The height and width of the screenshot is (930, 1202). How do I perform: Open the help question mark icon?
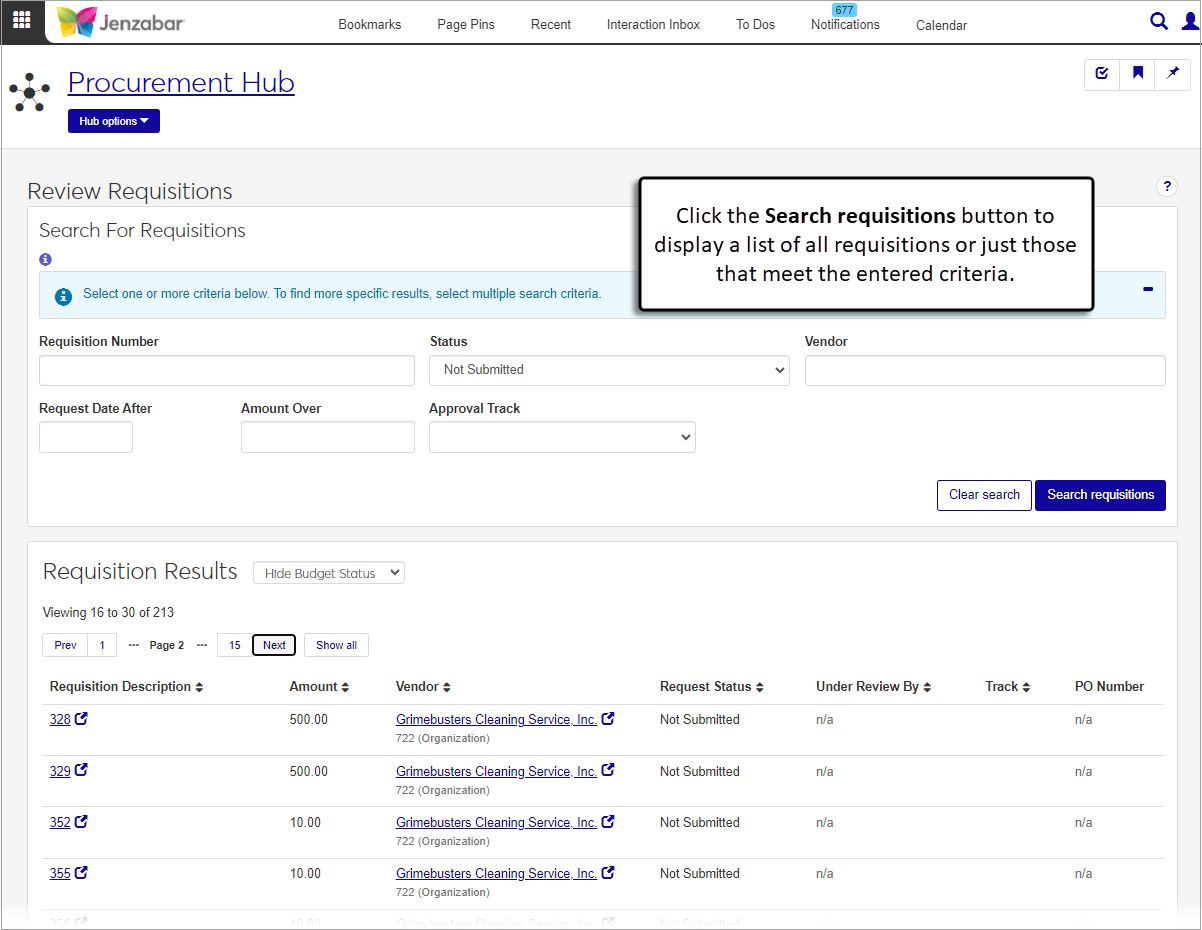(x=1166, y=187)
